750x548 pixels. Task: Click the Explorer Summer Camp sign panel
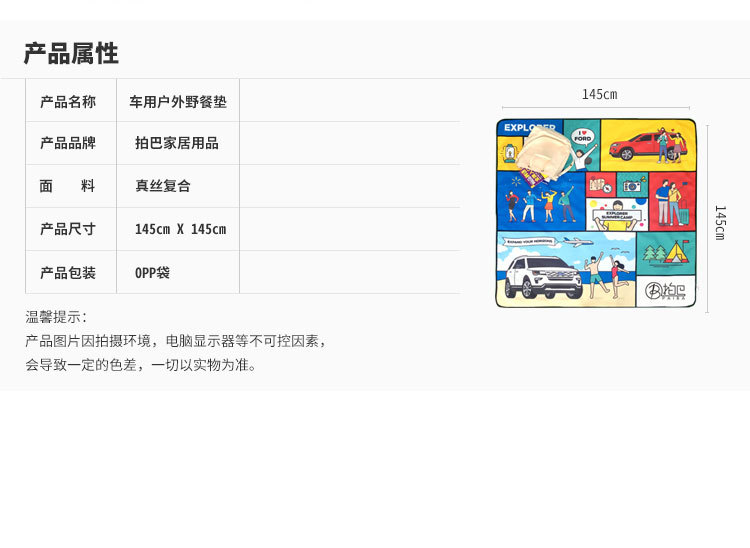click(616, 215)
